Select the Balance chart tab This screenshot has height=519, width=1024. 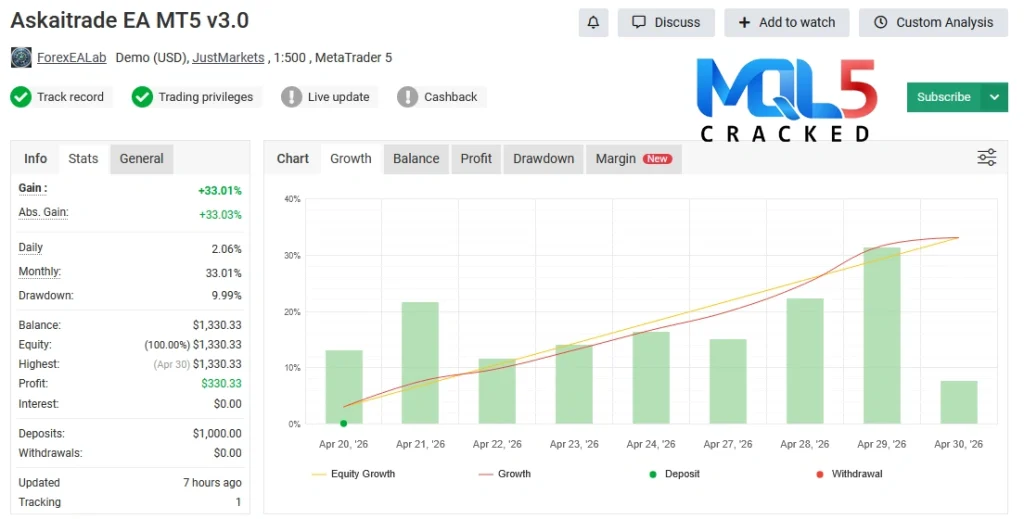click(416, 159)
